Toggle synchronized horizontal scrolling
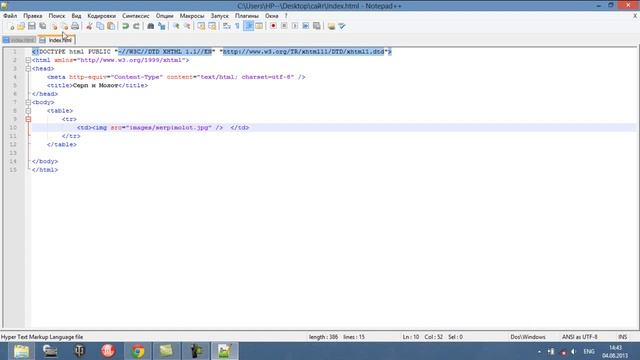This screenshot has height=360, width=640. coord(212,26)
